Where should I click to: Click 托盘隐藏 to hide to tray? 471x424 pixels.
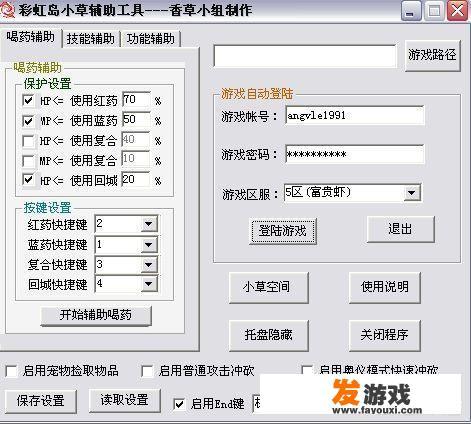pyautogui.click(x=268, y=335)
